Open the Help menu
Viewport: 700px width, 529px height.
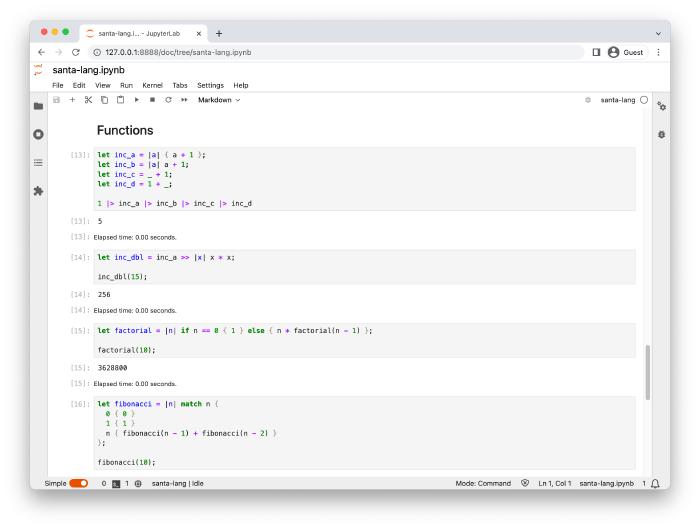pos(241,85)
